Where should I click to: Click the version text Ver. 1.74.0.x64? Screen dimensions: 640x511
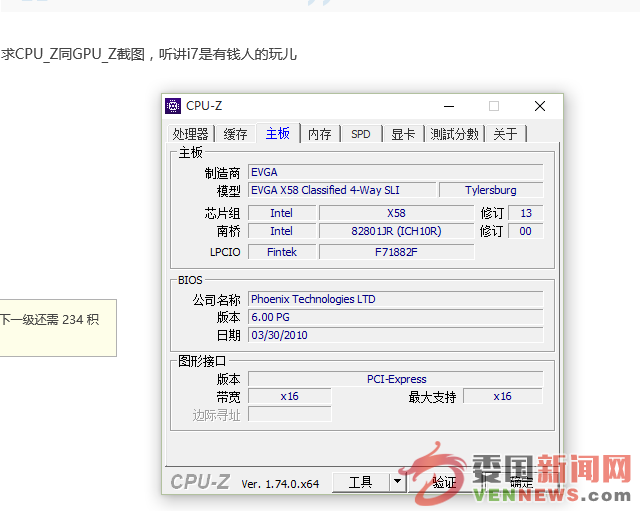point(280,484)
